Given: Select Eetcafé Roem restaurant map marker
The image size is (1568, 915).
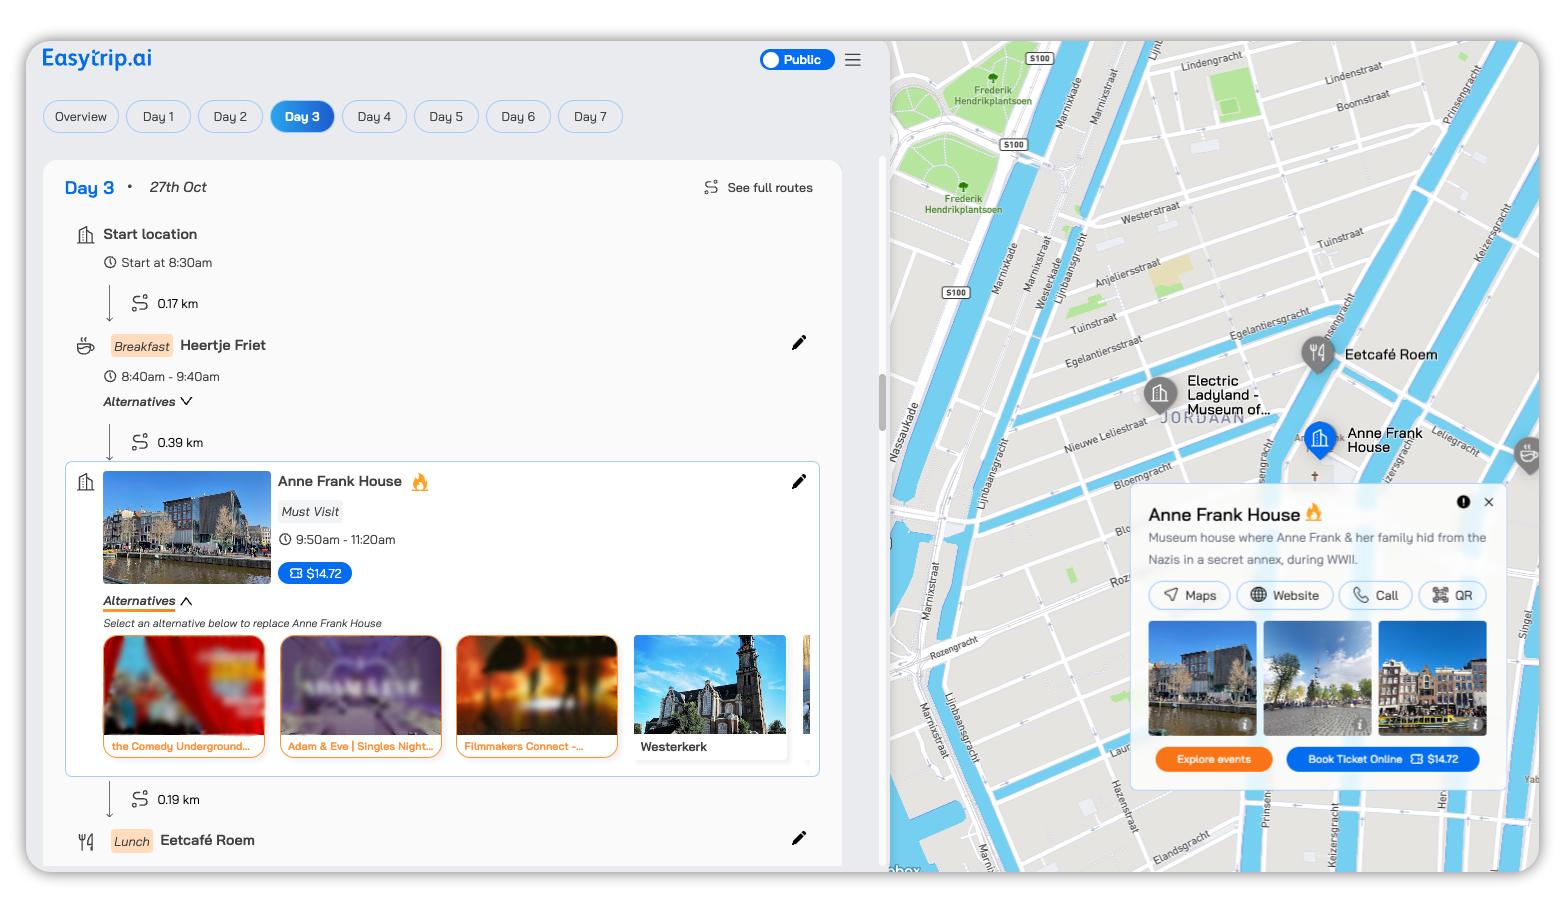Looking at the screenshot, I should click(1317, 353).
